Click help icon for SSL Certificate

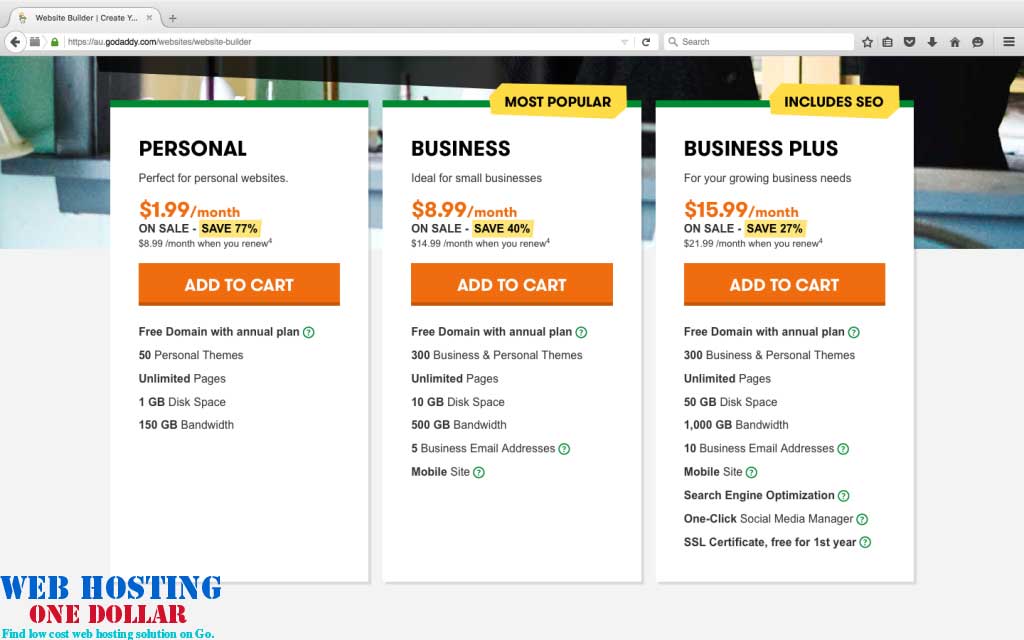pos(865,542)
